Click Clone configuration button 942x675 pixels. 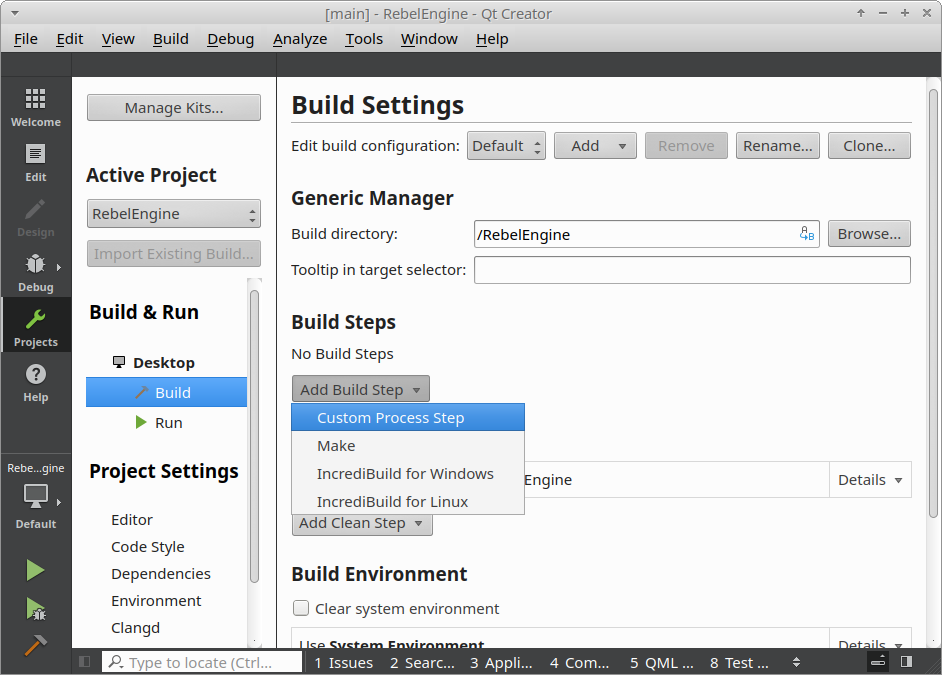pos(869,146)
